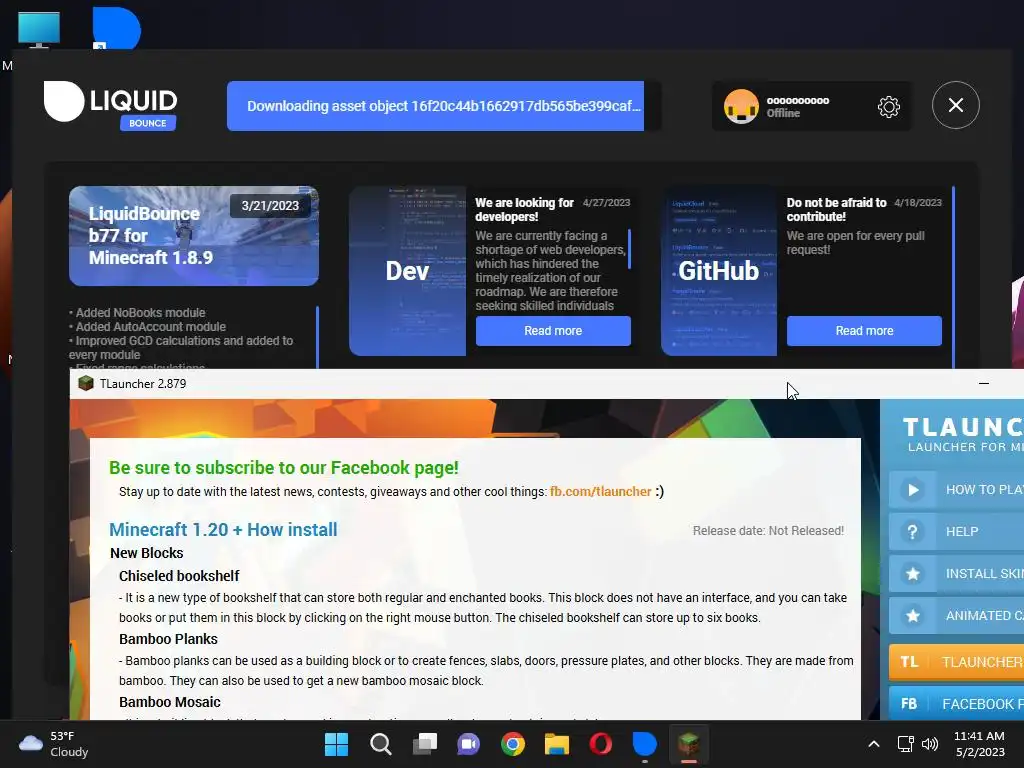Screen dimensions: 1024x768
Task: Click the TL TLauncher orange button
Action: click(x=956, y=662)
